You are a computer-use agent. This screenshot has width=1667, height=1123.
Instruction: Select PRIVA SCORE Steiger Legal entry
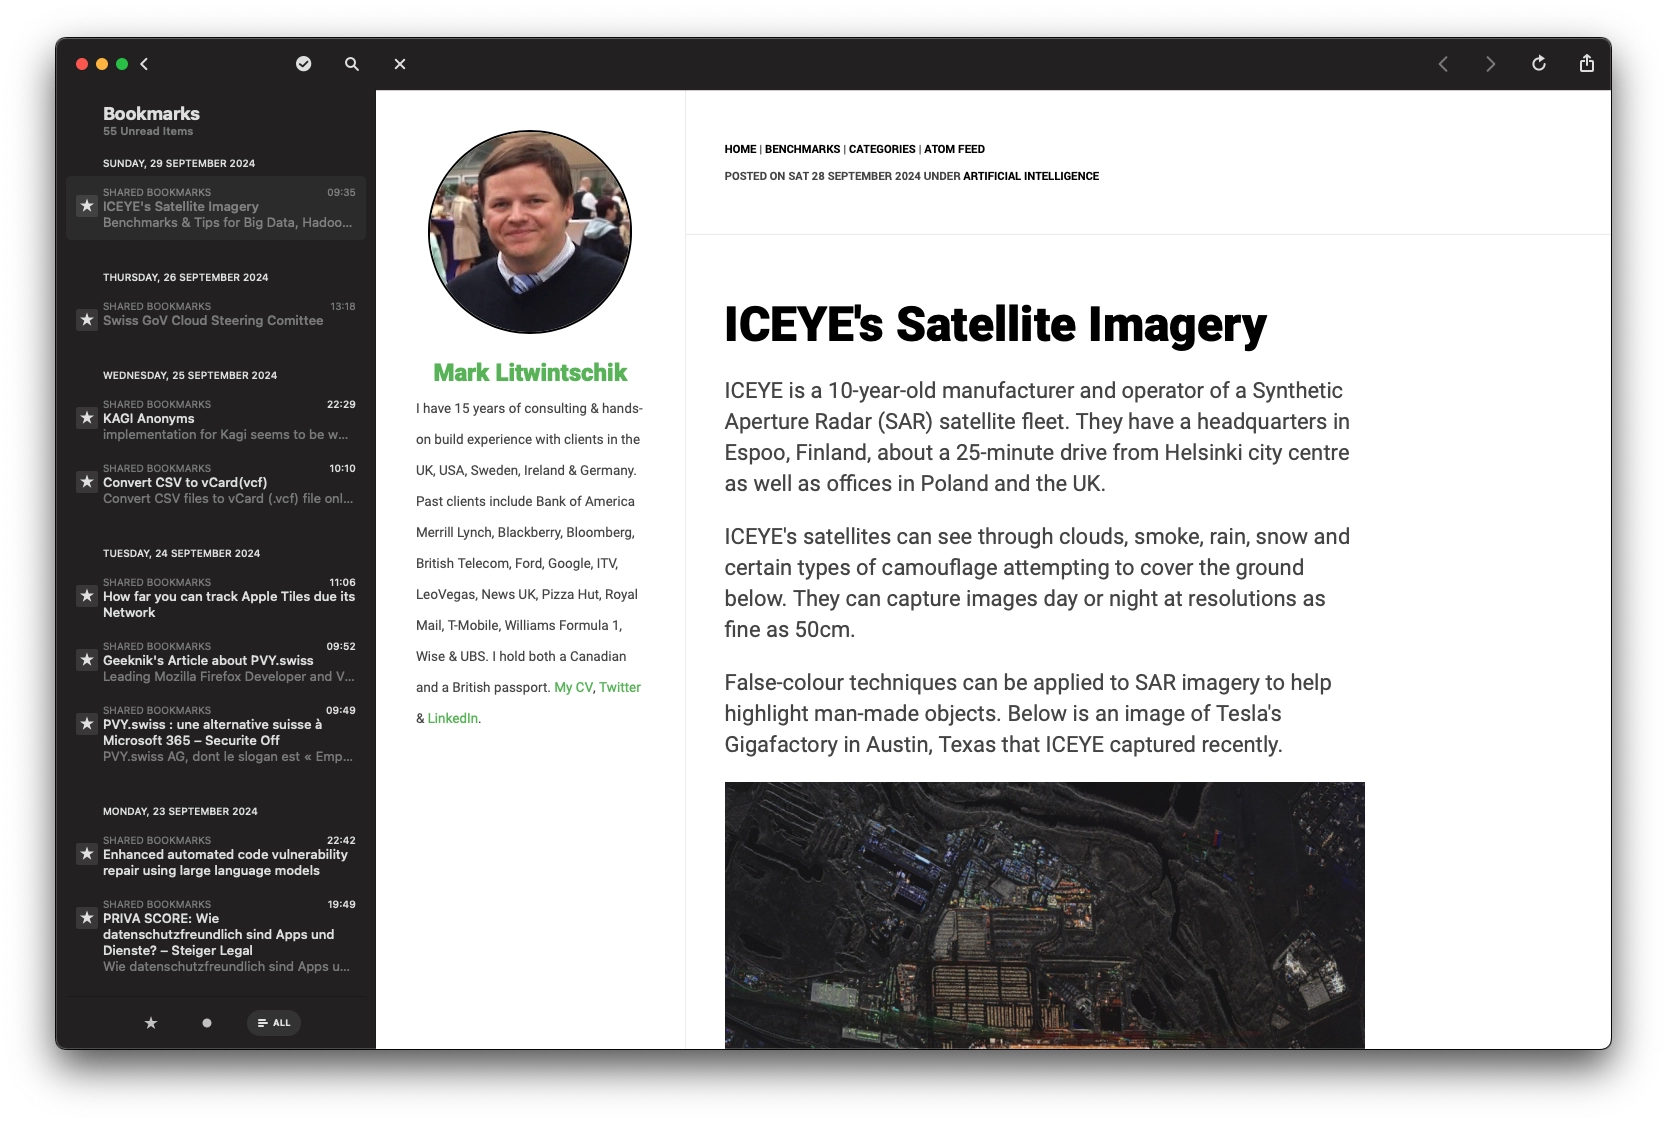216,935
